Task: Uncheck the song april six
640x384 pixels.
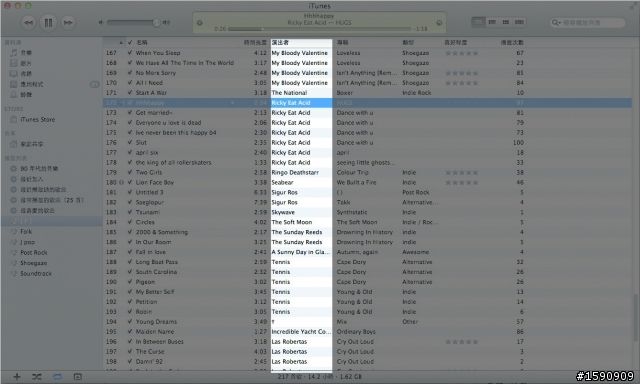Action: (129, 152)
